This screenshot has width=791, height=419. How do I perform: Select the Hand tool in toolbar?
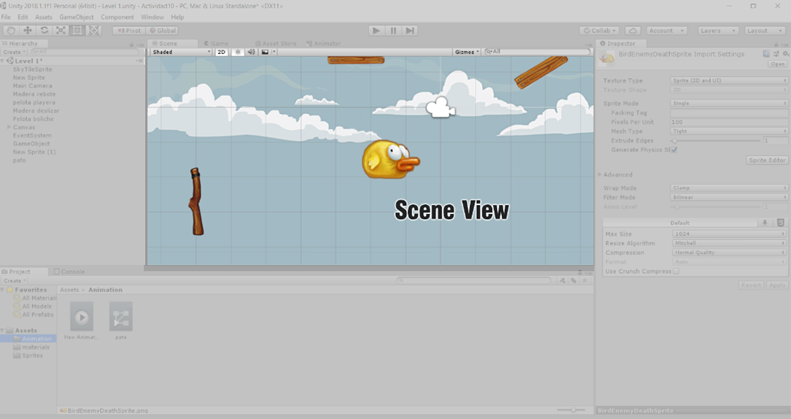pos(11,30)
